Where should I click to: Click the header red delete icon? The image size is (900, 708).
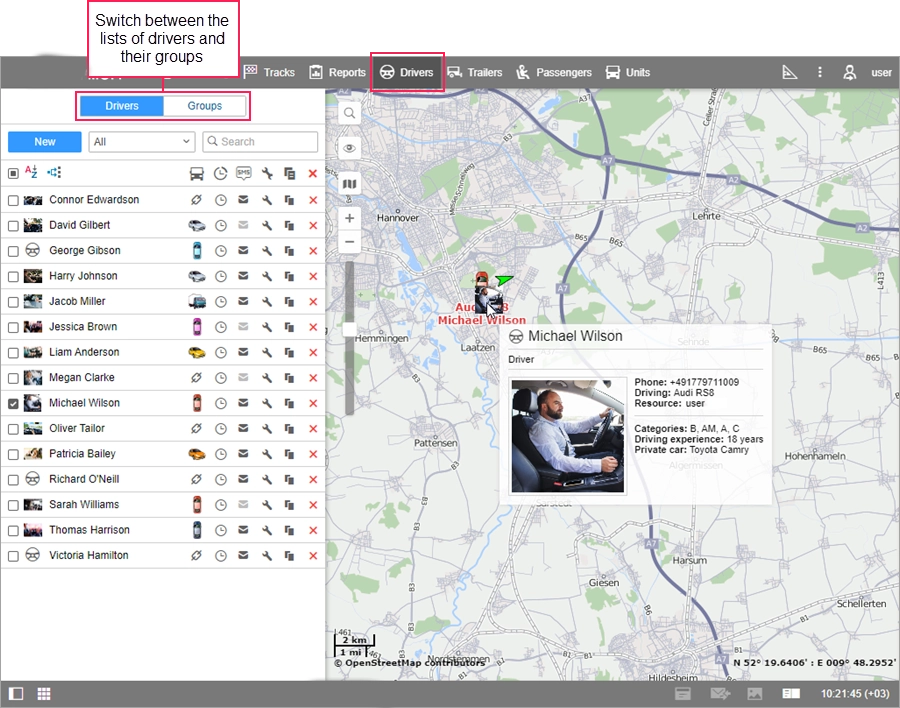pos(313,173)
